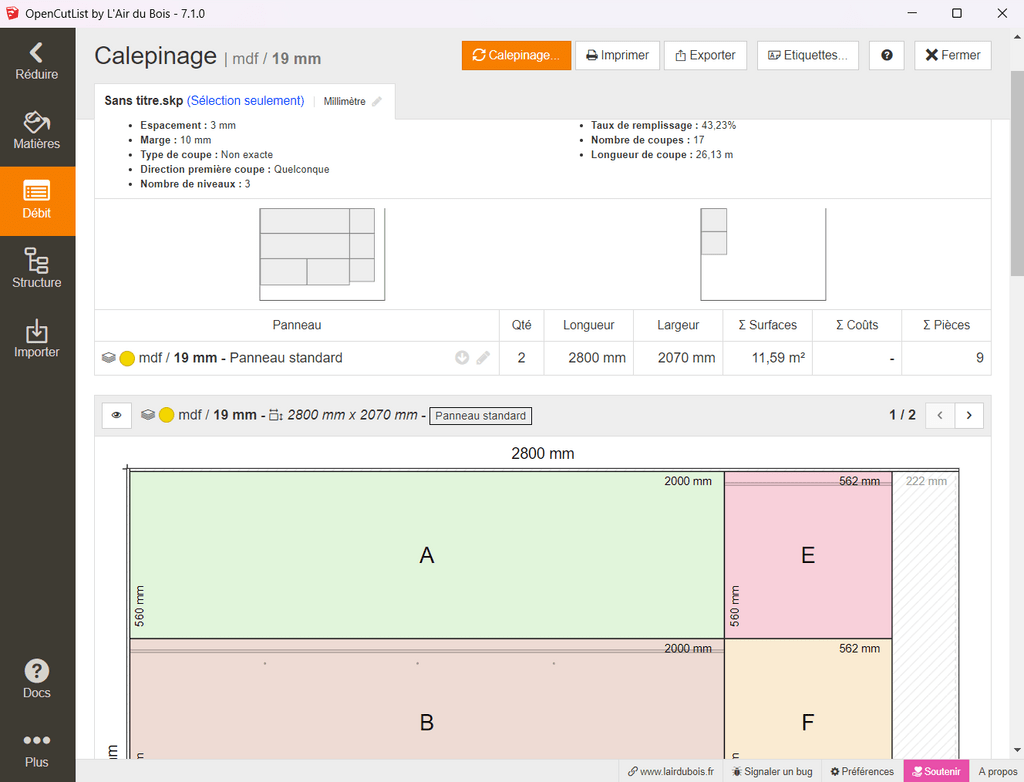Go to next sheet with right chevron
This screenshot has width=1024, height=782.
point(969,415)
